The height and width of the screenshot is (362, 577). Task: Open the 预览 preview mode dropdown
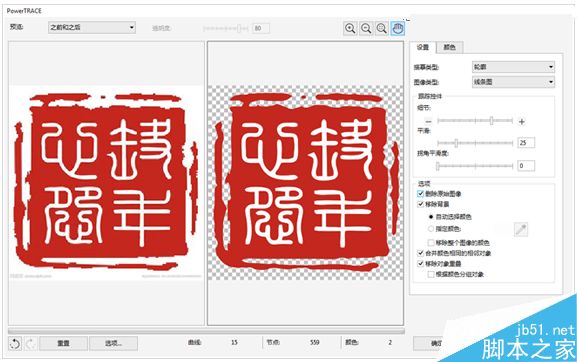pyautogui.click(x=92, y=28)
